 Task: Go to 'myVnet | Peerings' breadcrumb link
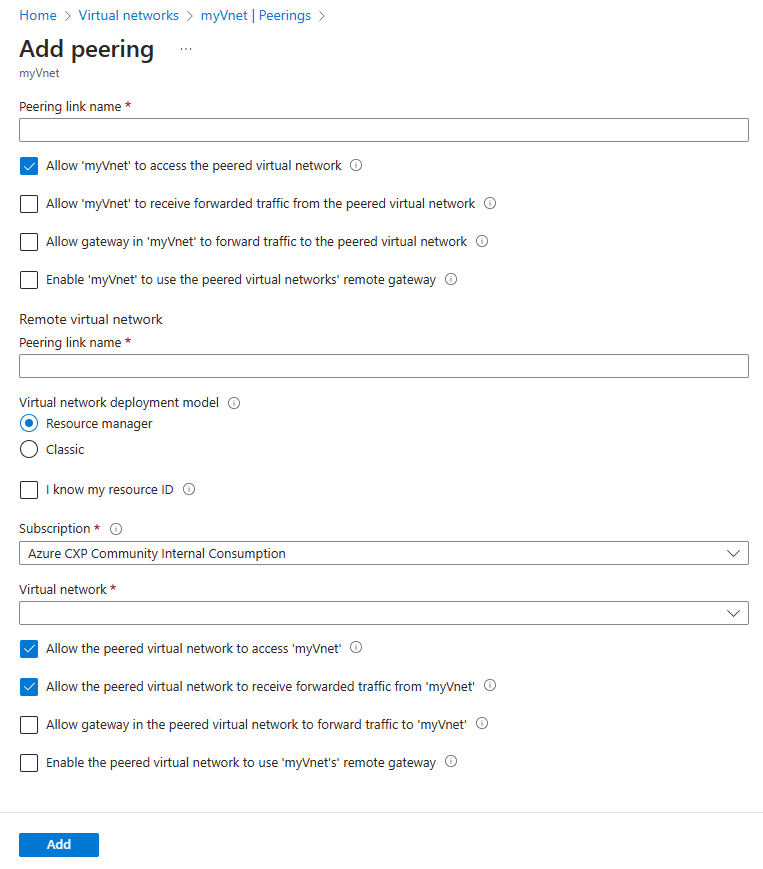coord(258,15)
